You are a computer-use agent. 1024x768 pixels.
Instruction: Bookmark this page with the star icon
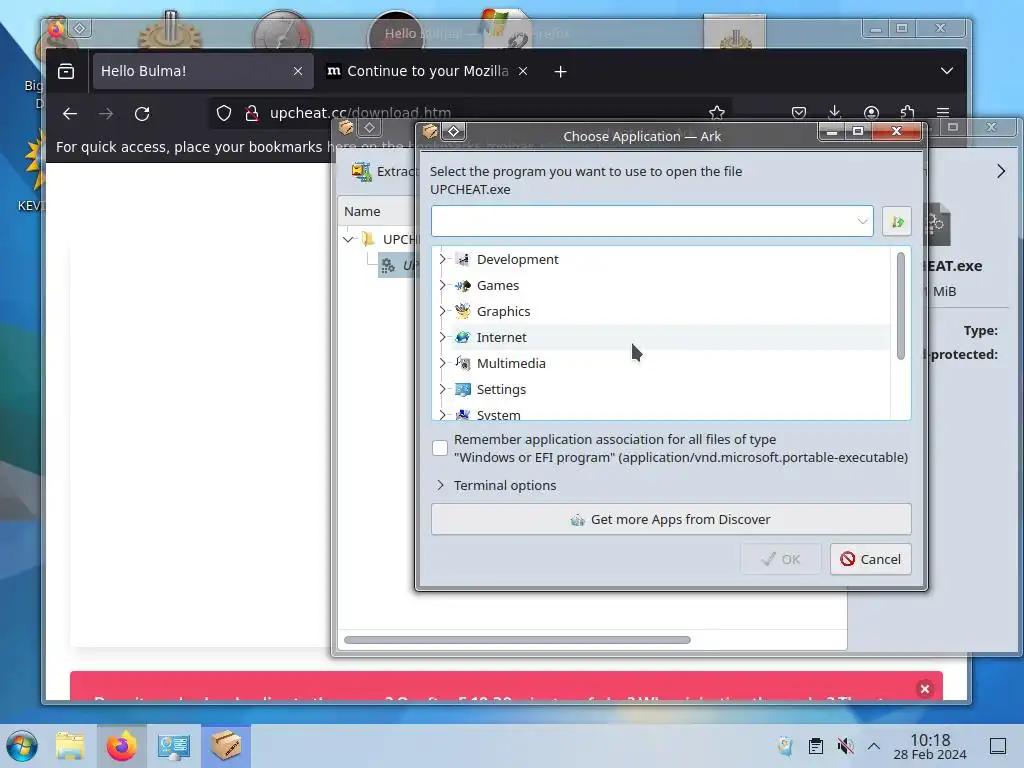click(x=717, y=113)
